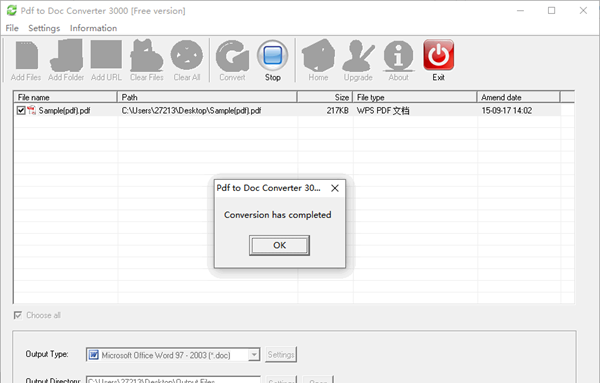Click the 15-09-17 14:02 date cell

[x=507, y=111]
